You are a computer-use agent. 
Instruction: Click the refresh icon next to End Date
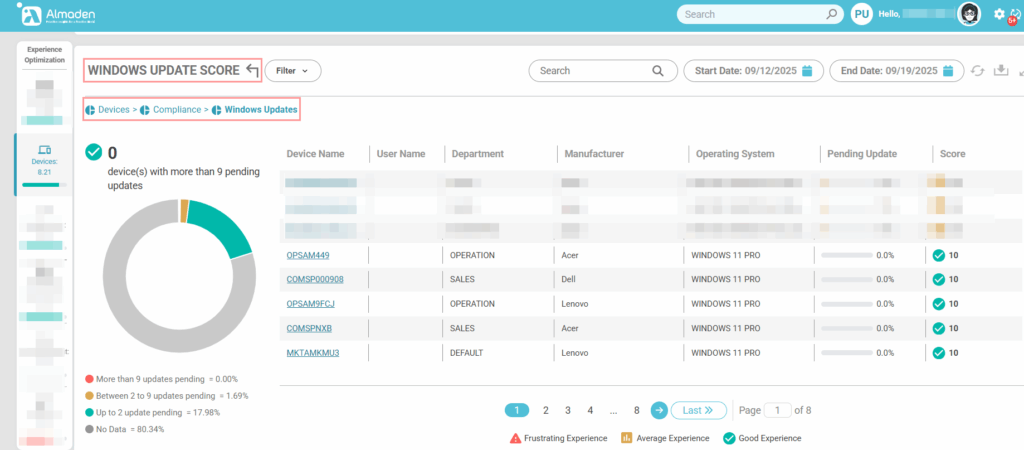(978, 71)
